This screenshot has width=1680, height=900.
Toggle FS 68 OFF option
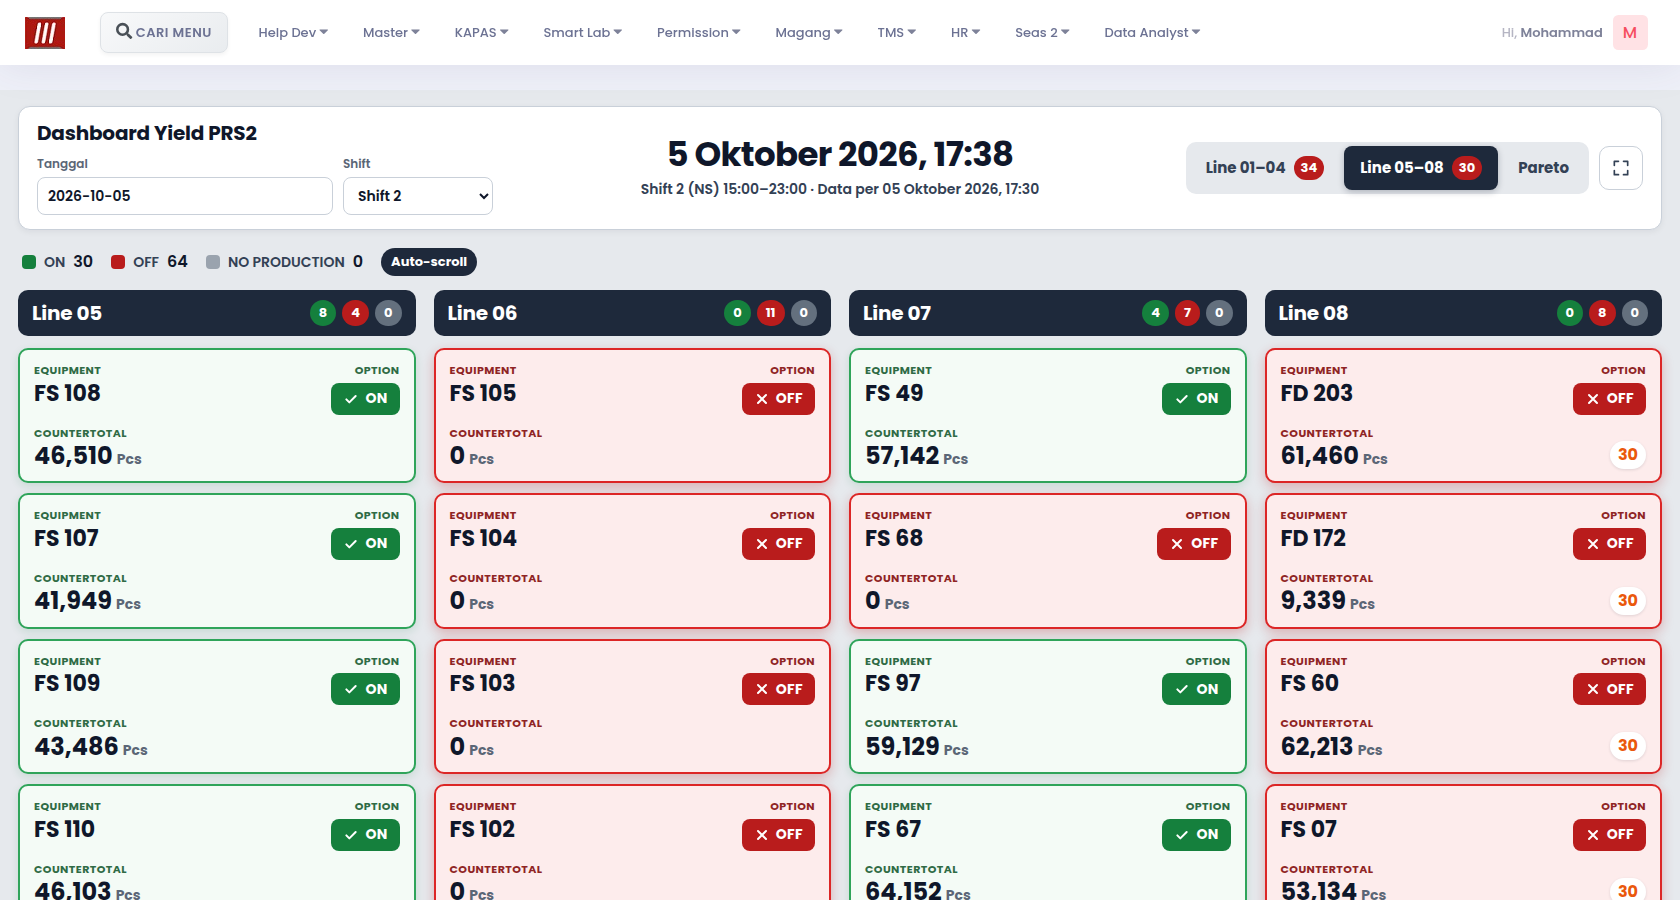point(1194,544)
